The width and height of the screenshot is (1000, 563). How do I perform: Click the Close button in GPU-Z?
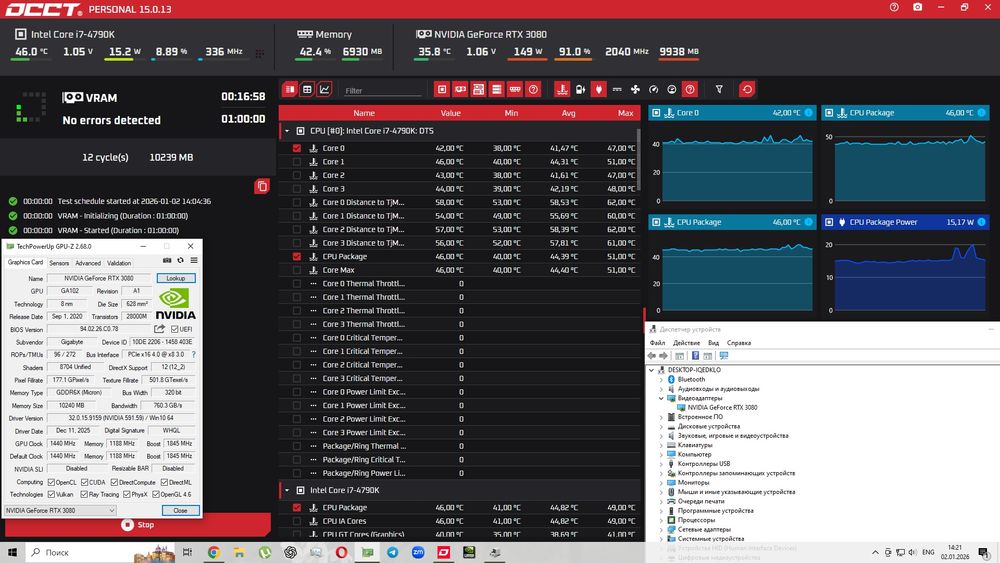pos(180,511)
